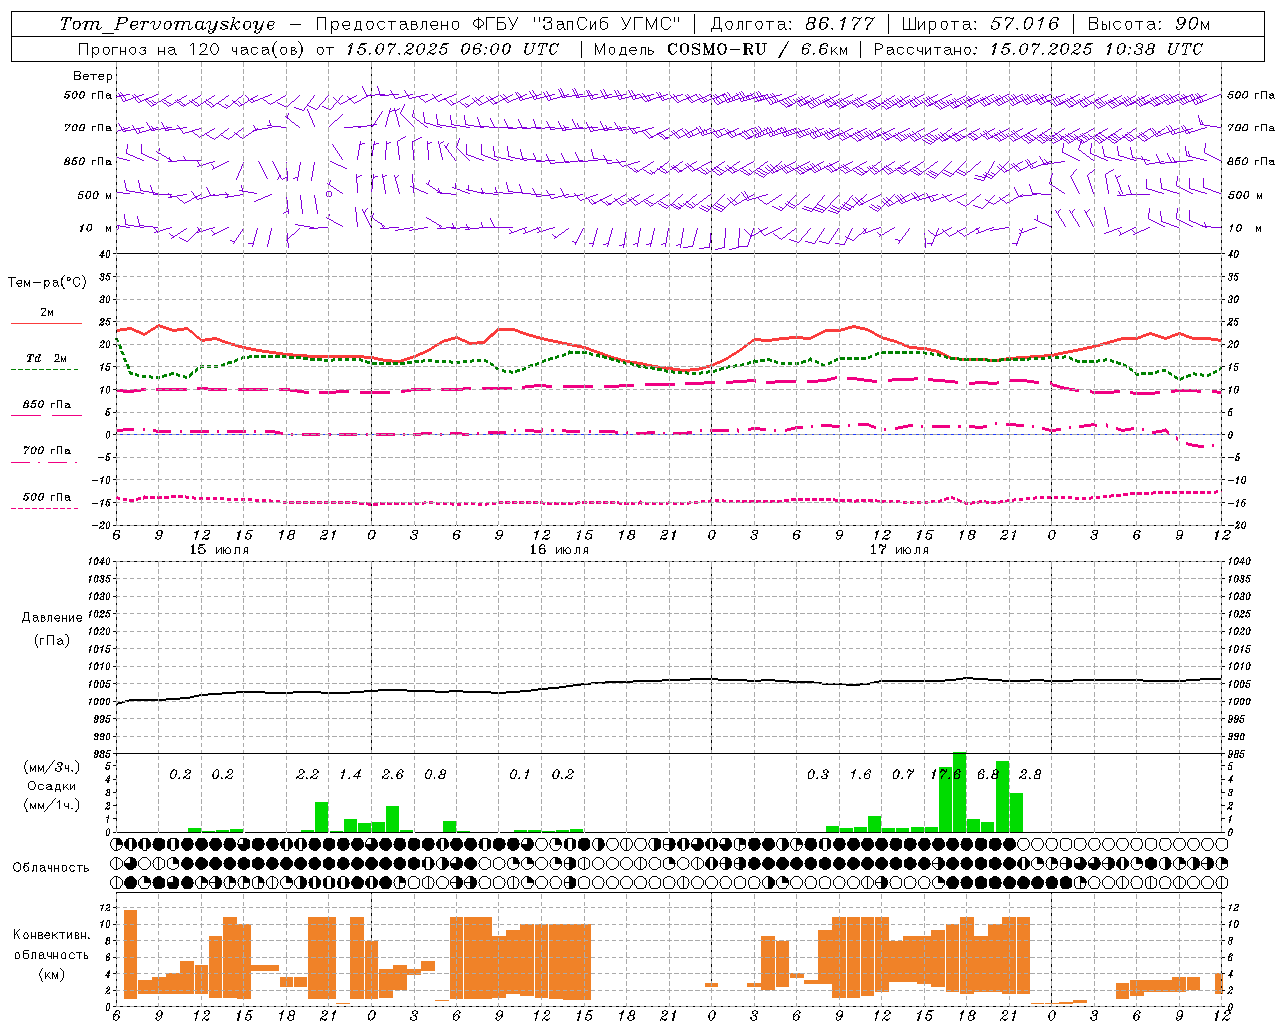
Task: Click the model name "COSMO-RU / 6.6км"
Action: [758, 49]
